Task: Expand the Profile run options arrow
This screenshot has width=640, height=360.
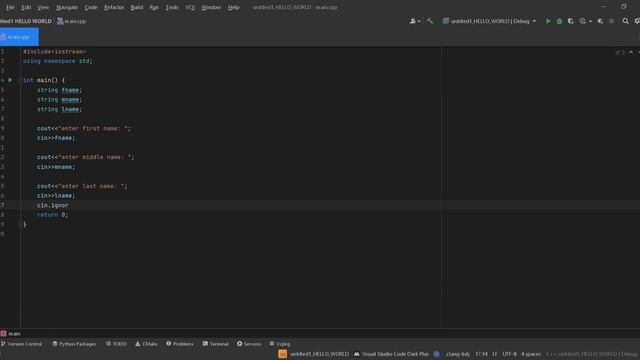Action: coord(590,21)
